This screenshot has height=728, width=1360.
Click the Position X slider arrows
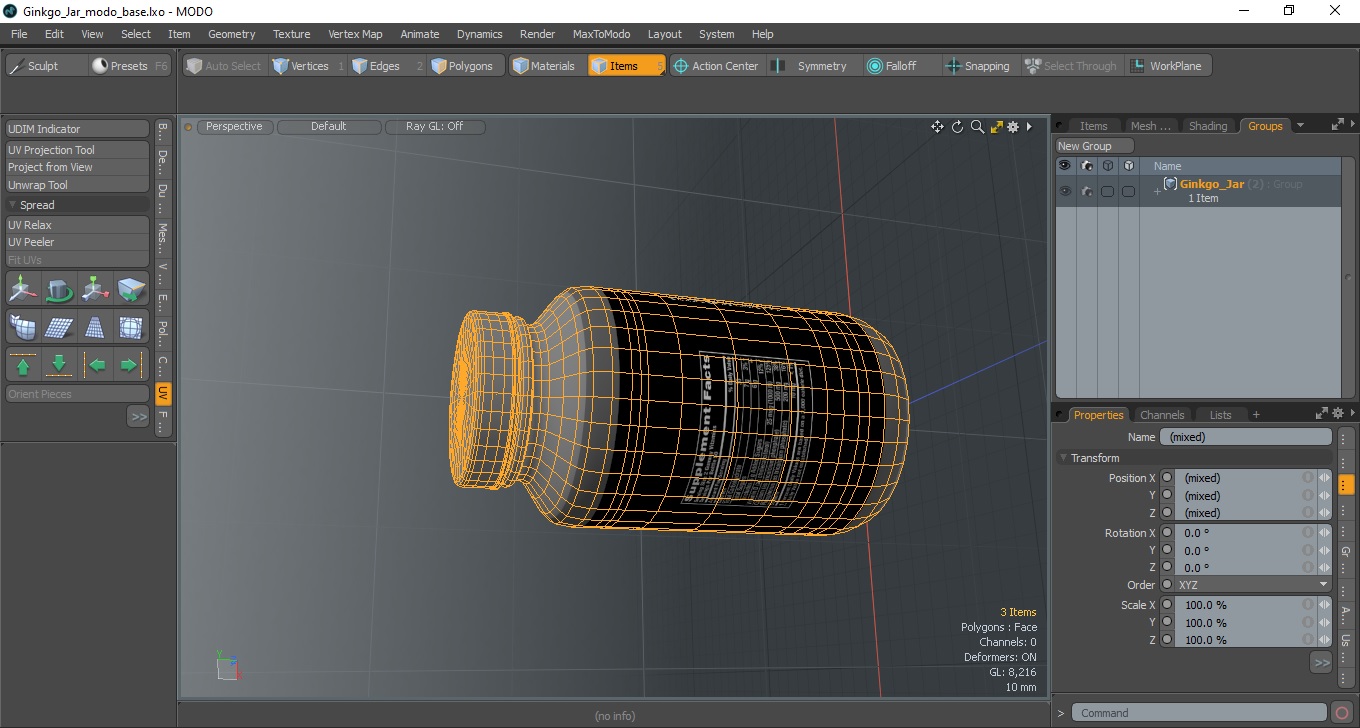tap(1324, 478)
